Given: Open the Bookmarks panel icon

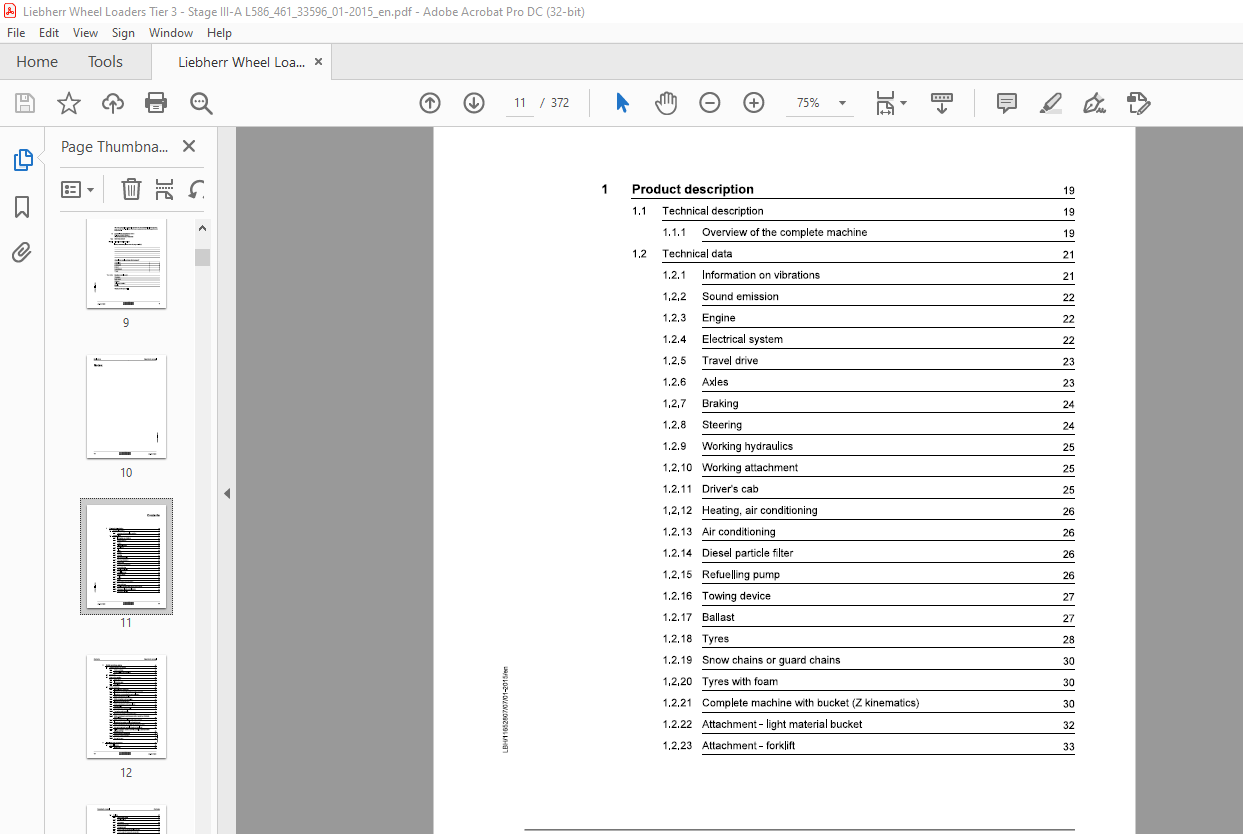Looking at the screenshot, I should tap(22, 207).
